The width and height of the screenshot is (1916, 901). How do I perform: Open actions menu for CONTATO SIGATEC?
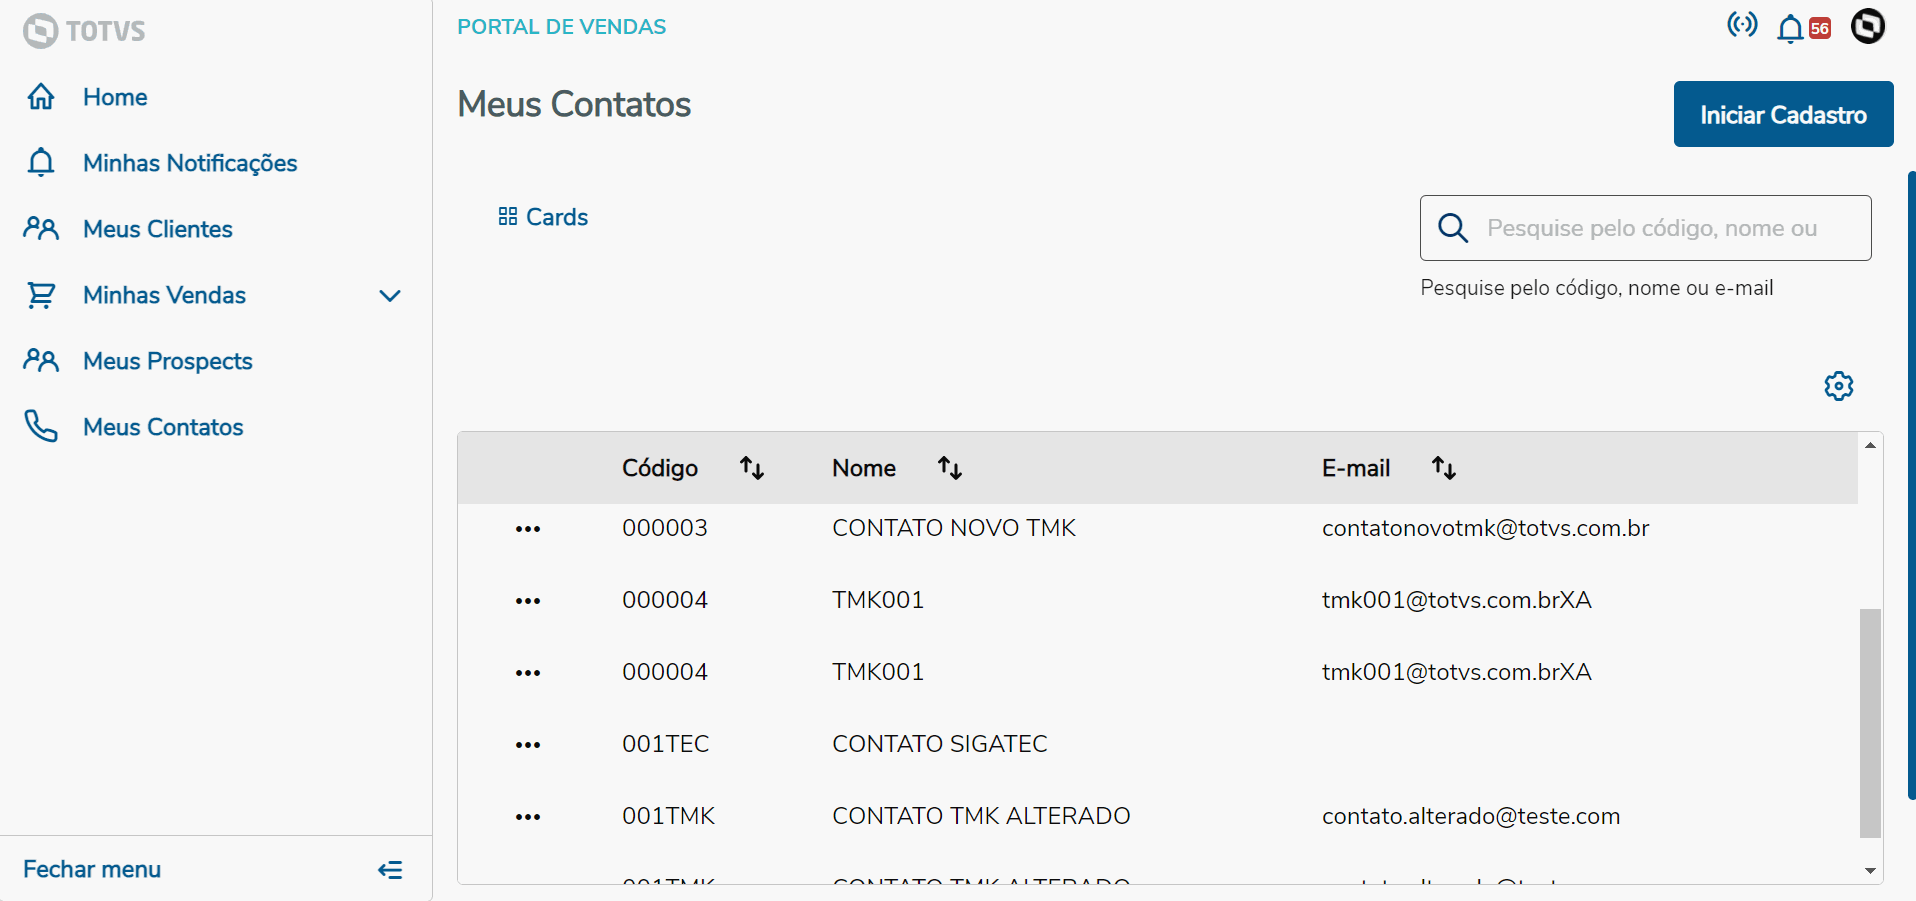[528, 745]
